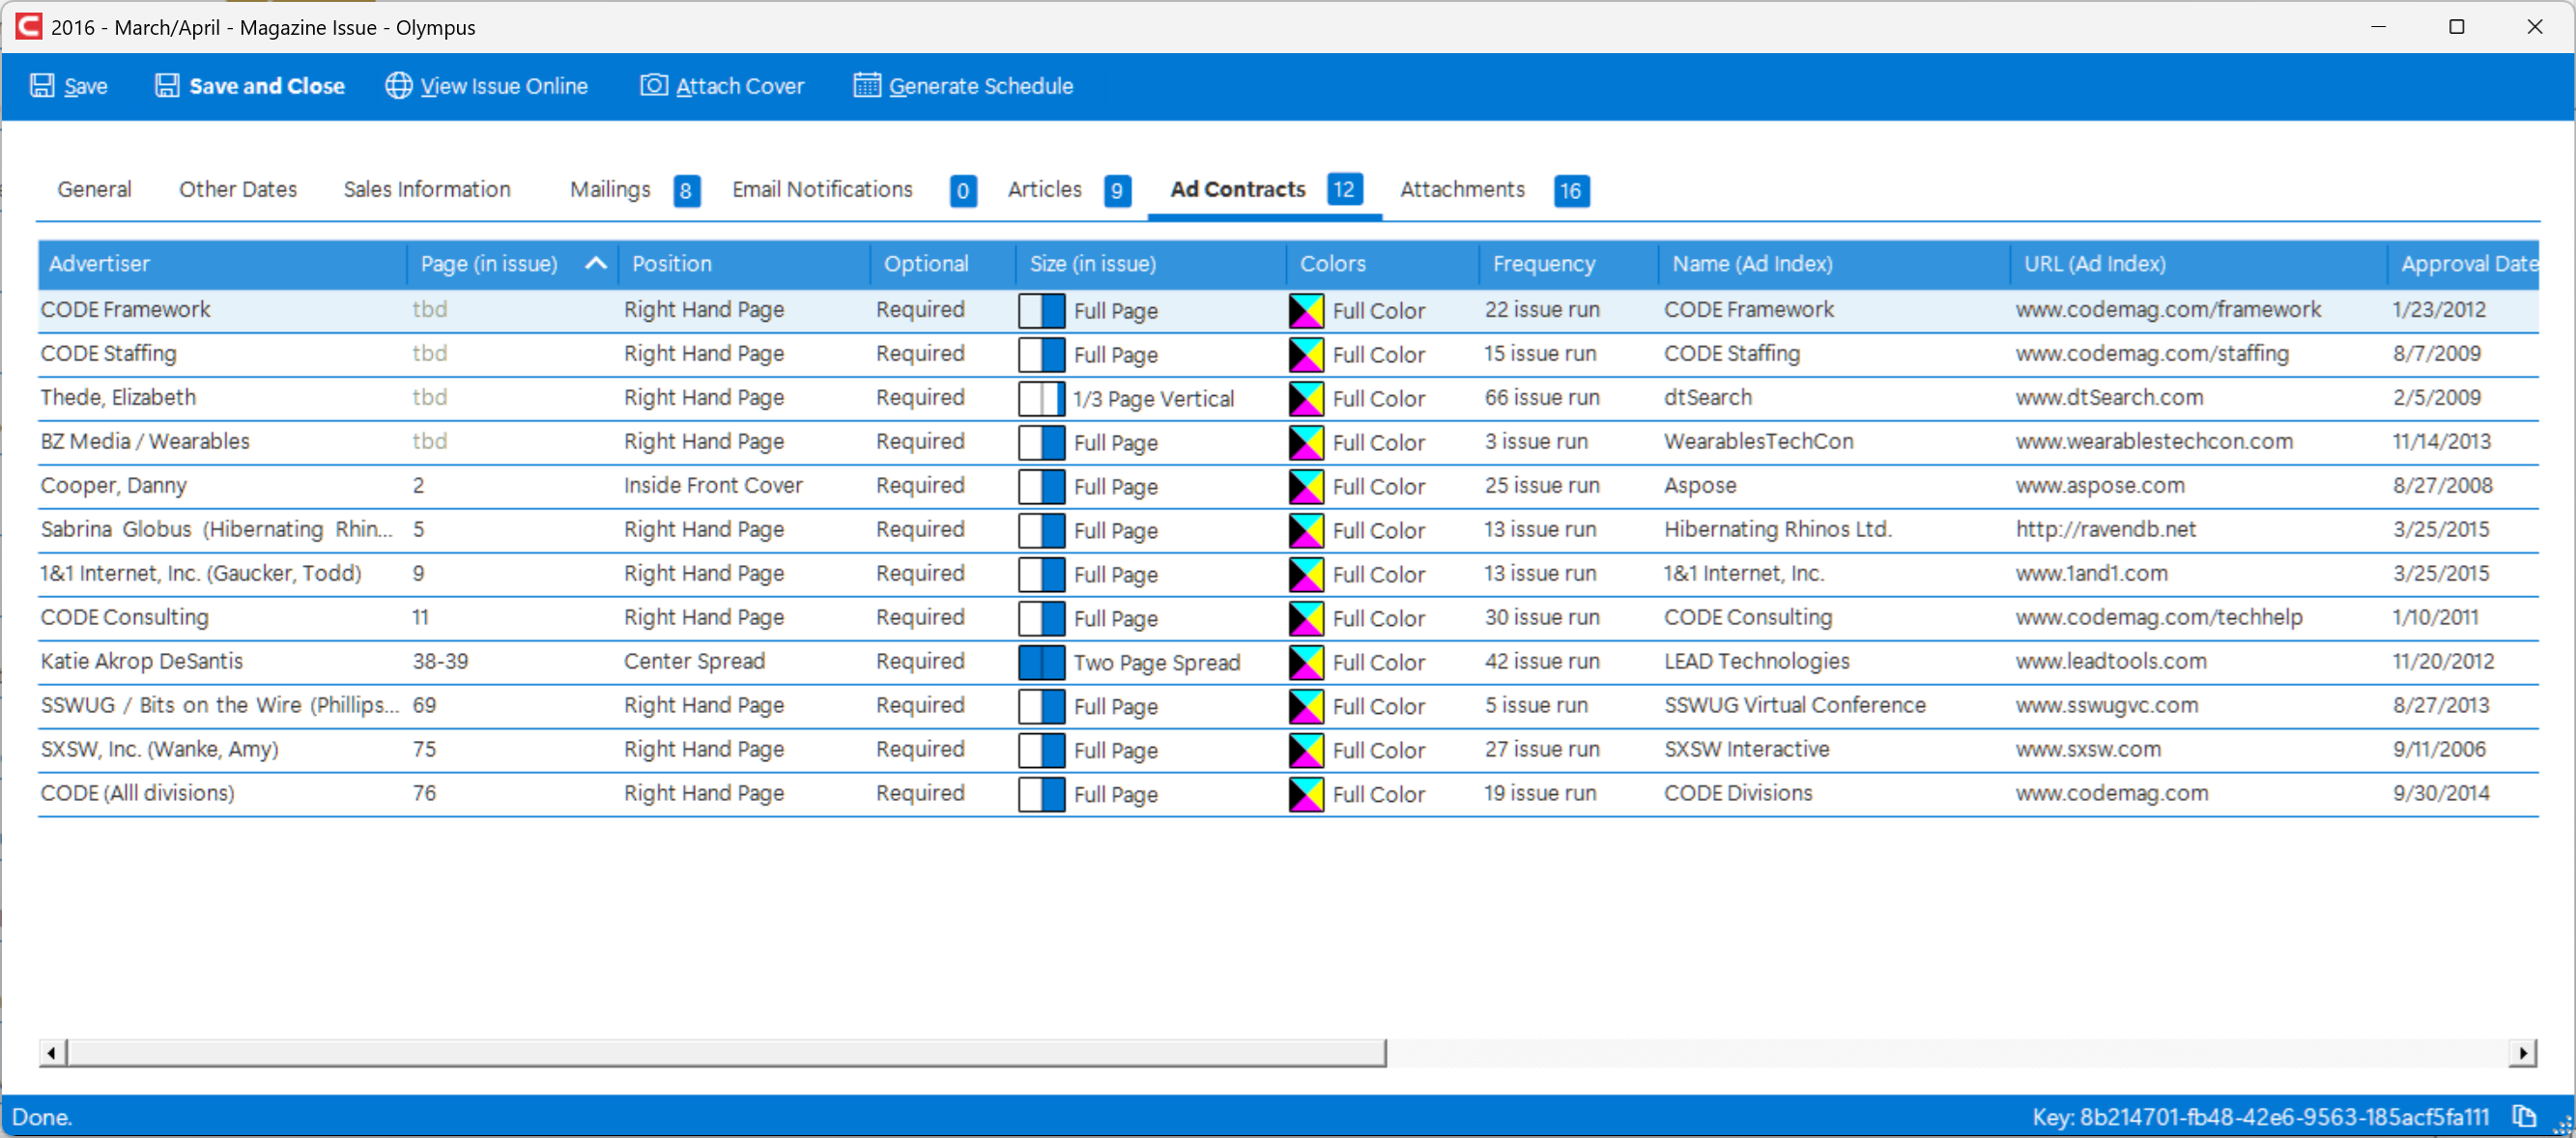This screenshot has height=1138, width=2576.
Task: Switch to the Other Dates tab
Action: click(238, 189)
